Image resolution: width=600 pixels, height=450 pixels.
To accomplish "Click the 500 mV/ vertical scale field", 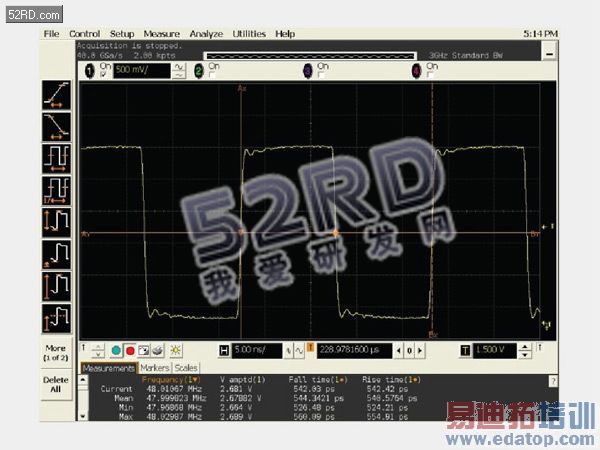I will pos(142,71).
